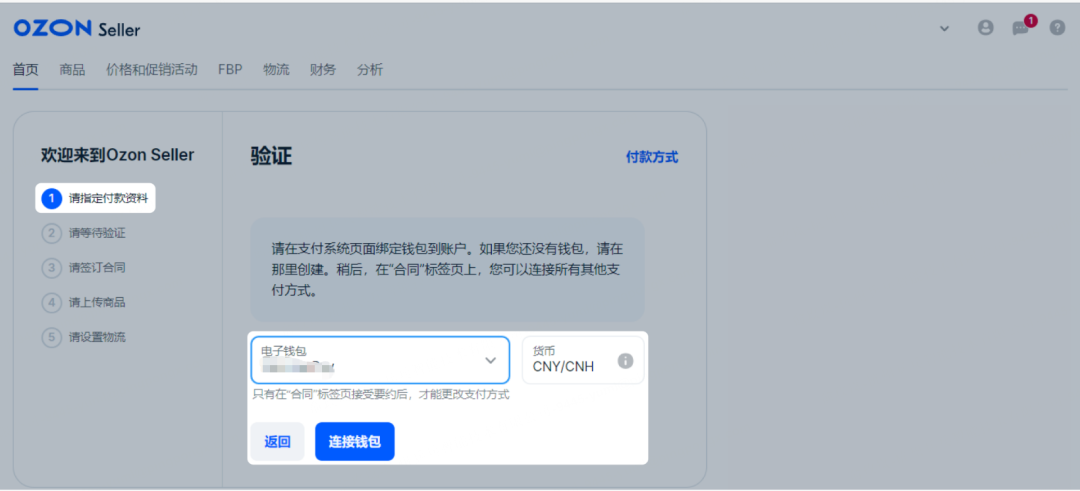Select step 1 请指定付款资料
Viewport: 1080px width, 491px height.
click(x=96, y=198)
